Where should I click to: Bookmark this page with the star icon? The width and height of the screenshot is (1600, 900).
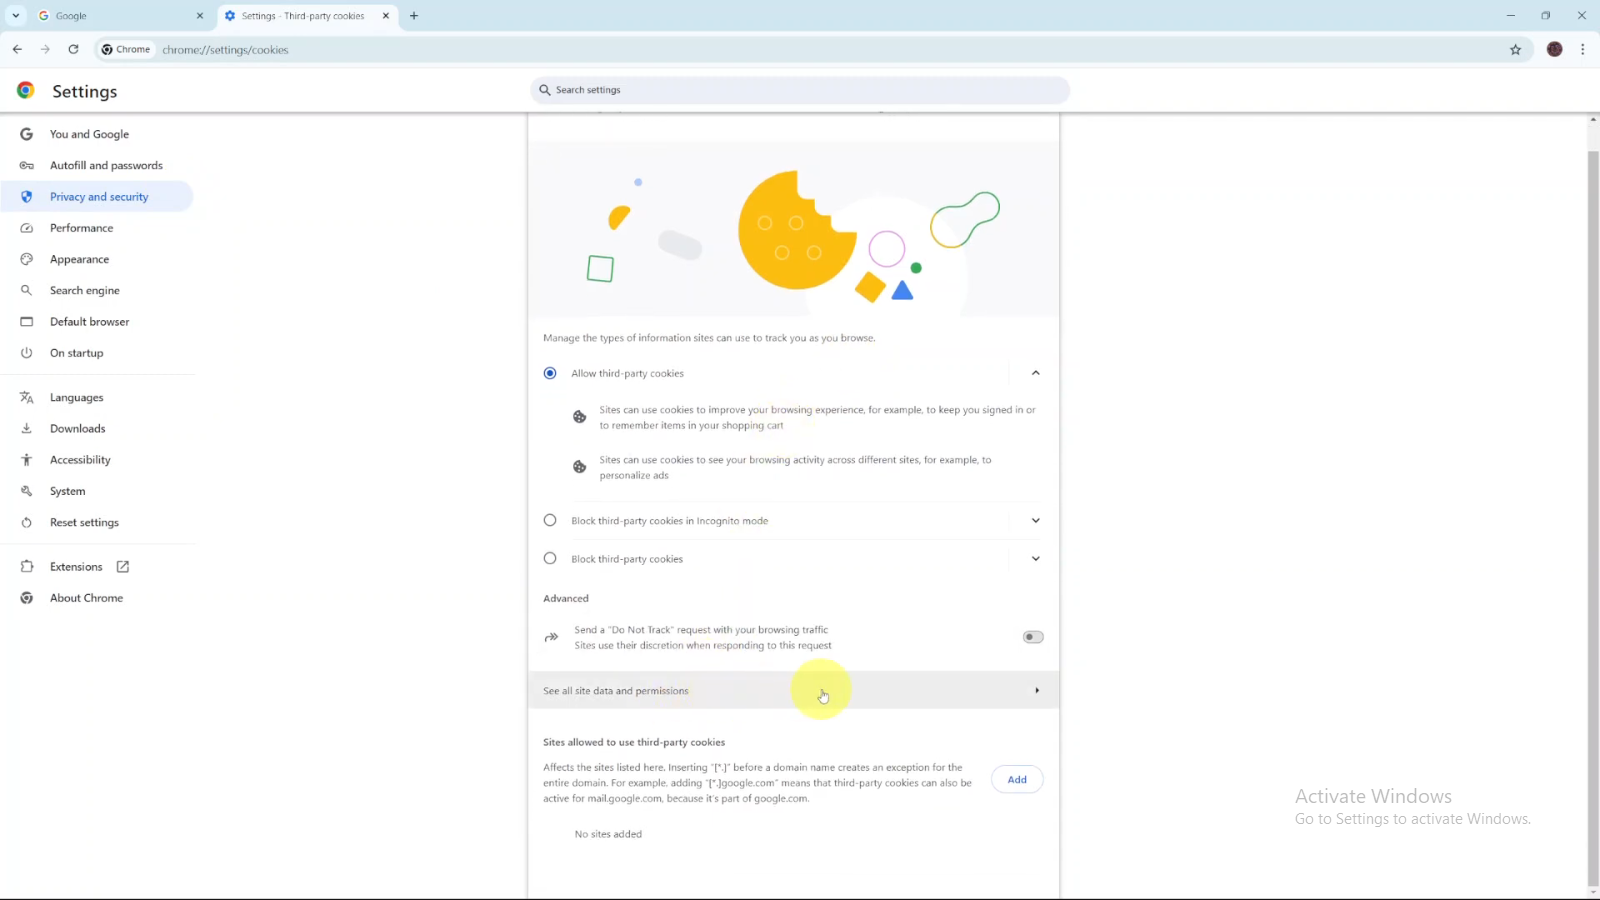(1515, 49)
